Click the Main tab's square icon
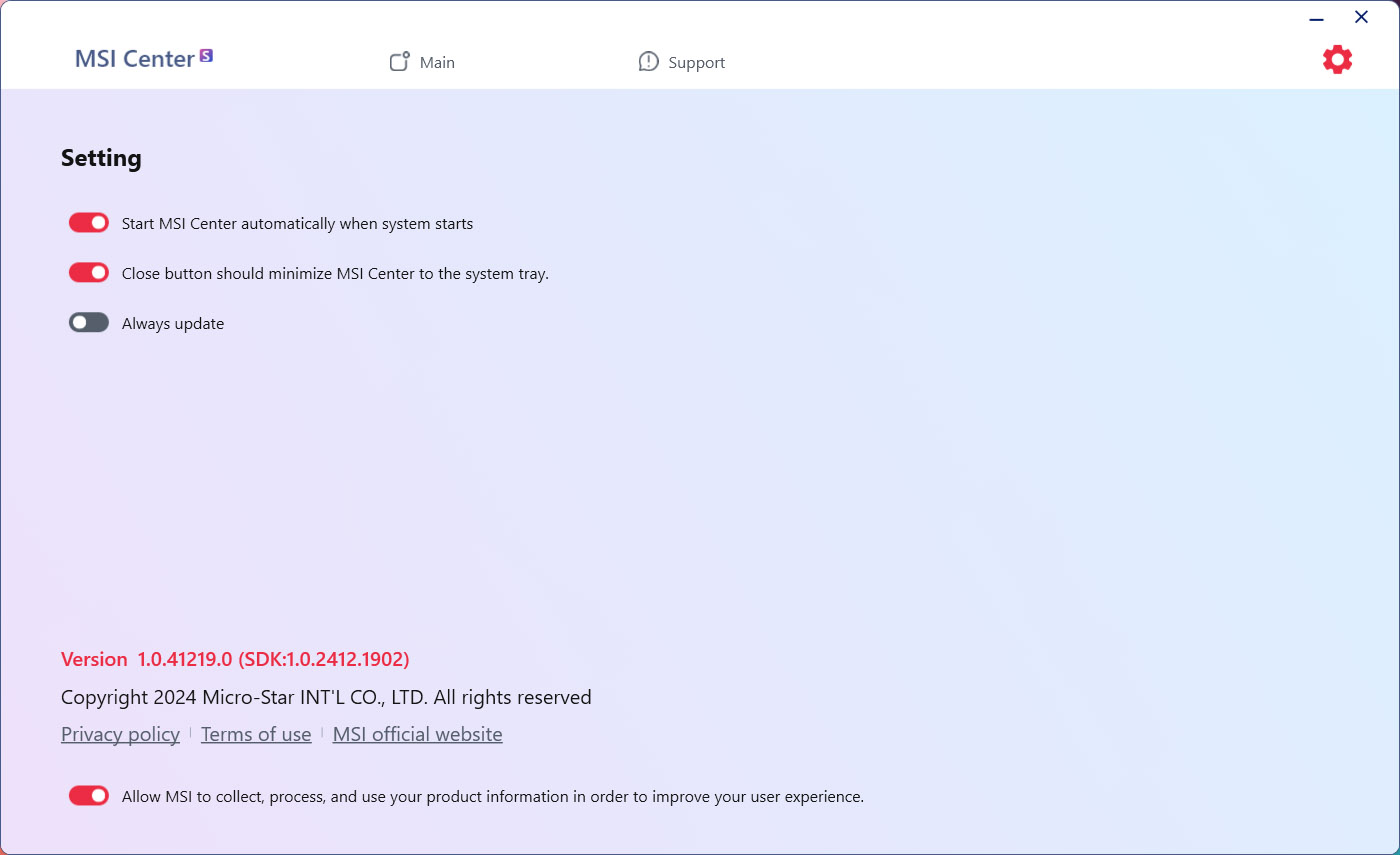This screenshot has height=855, width=1400. pyautogui.click(x=400, y=62)
